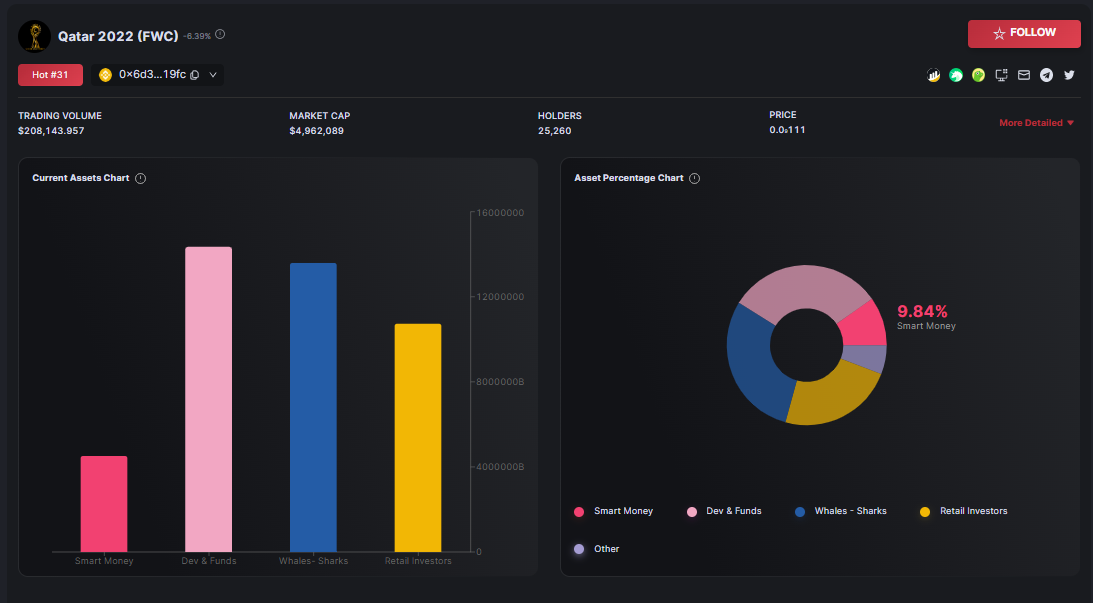The width and height of the screenshot is (1093, 603).
Task: Click the Hot #31 badge
Action: (x=50, y=75)
